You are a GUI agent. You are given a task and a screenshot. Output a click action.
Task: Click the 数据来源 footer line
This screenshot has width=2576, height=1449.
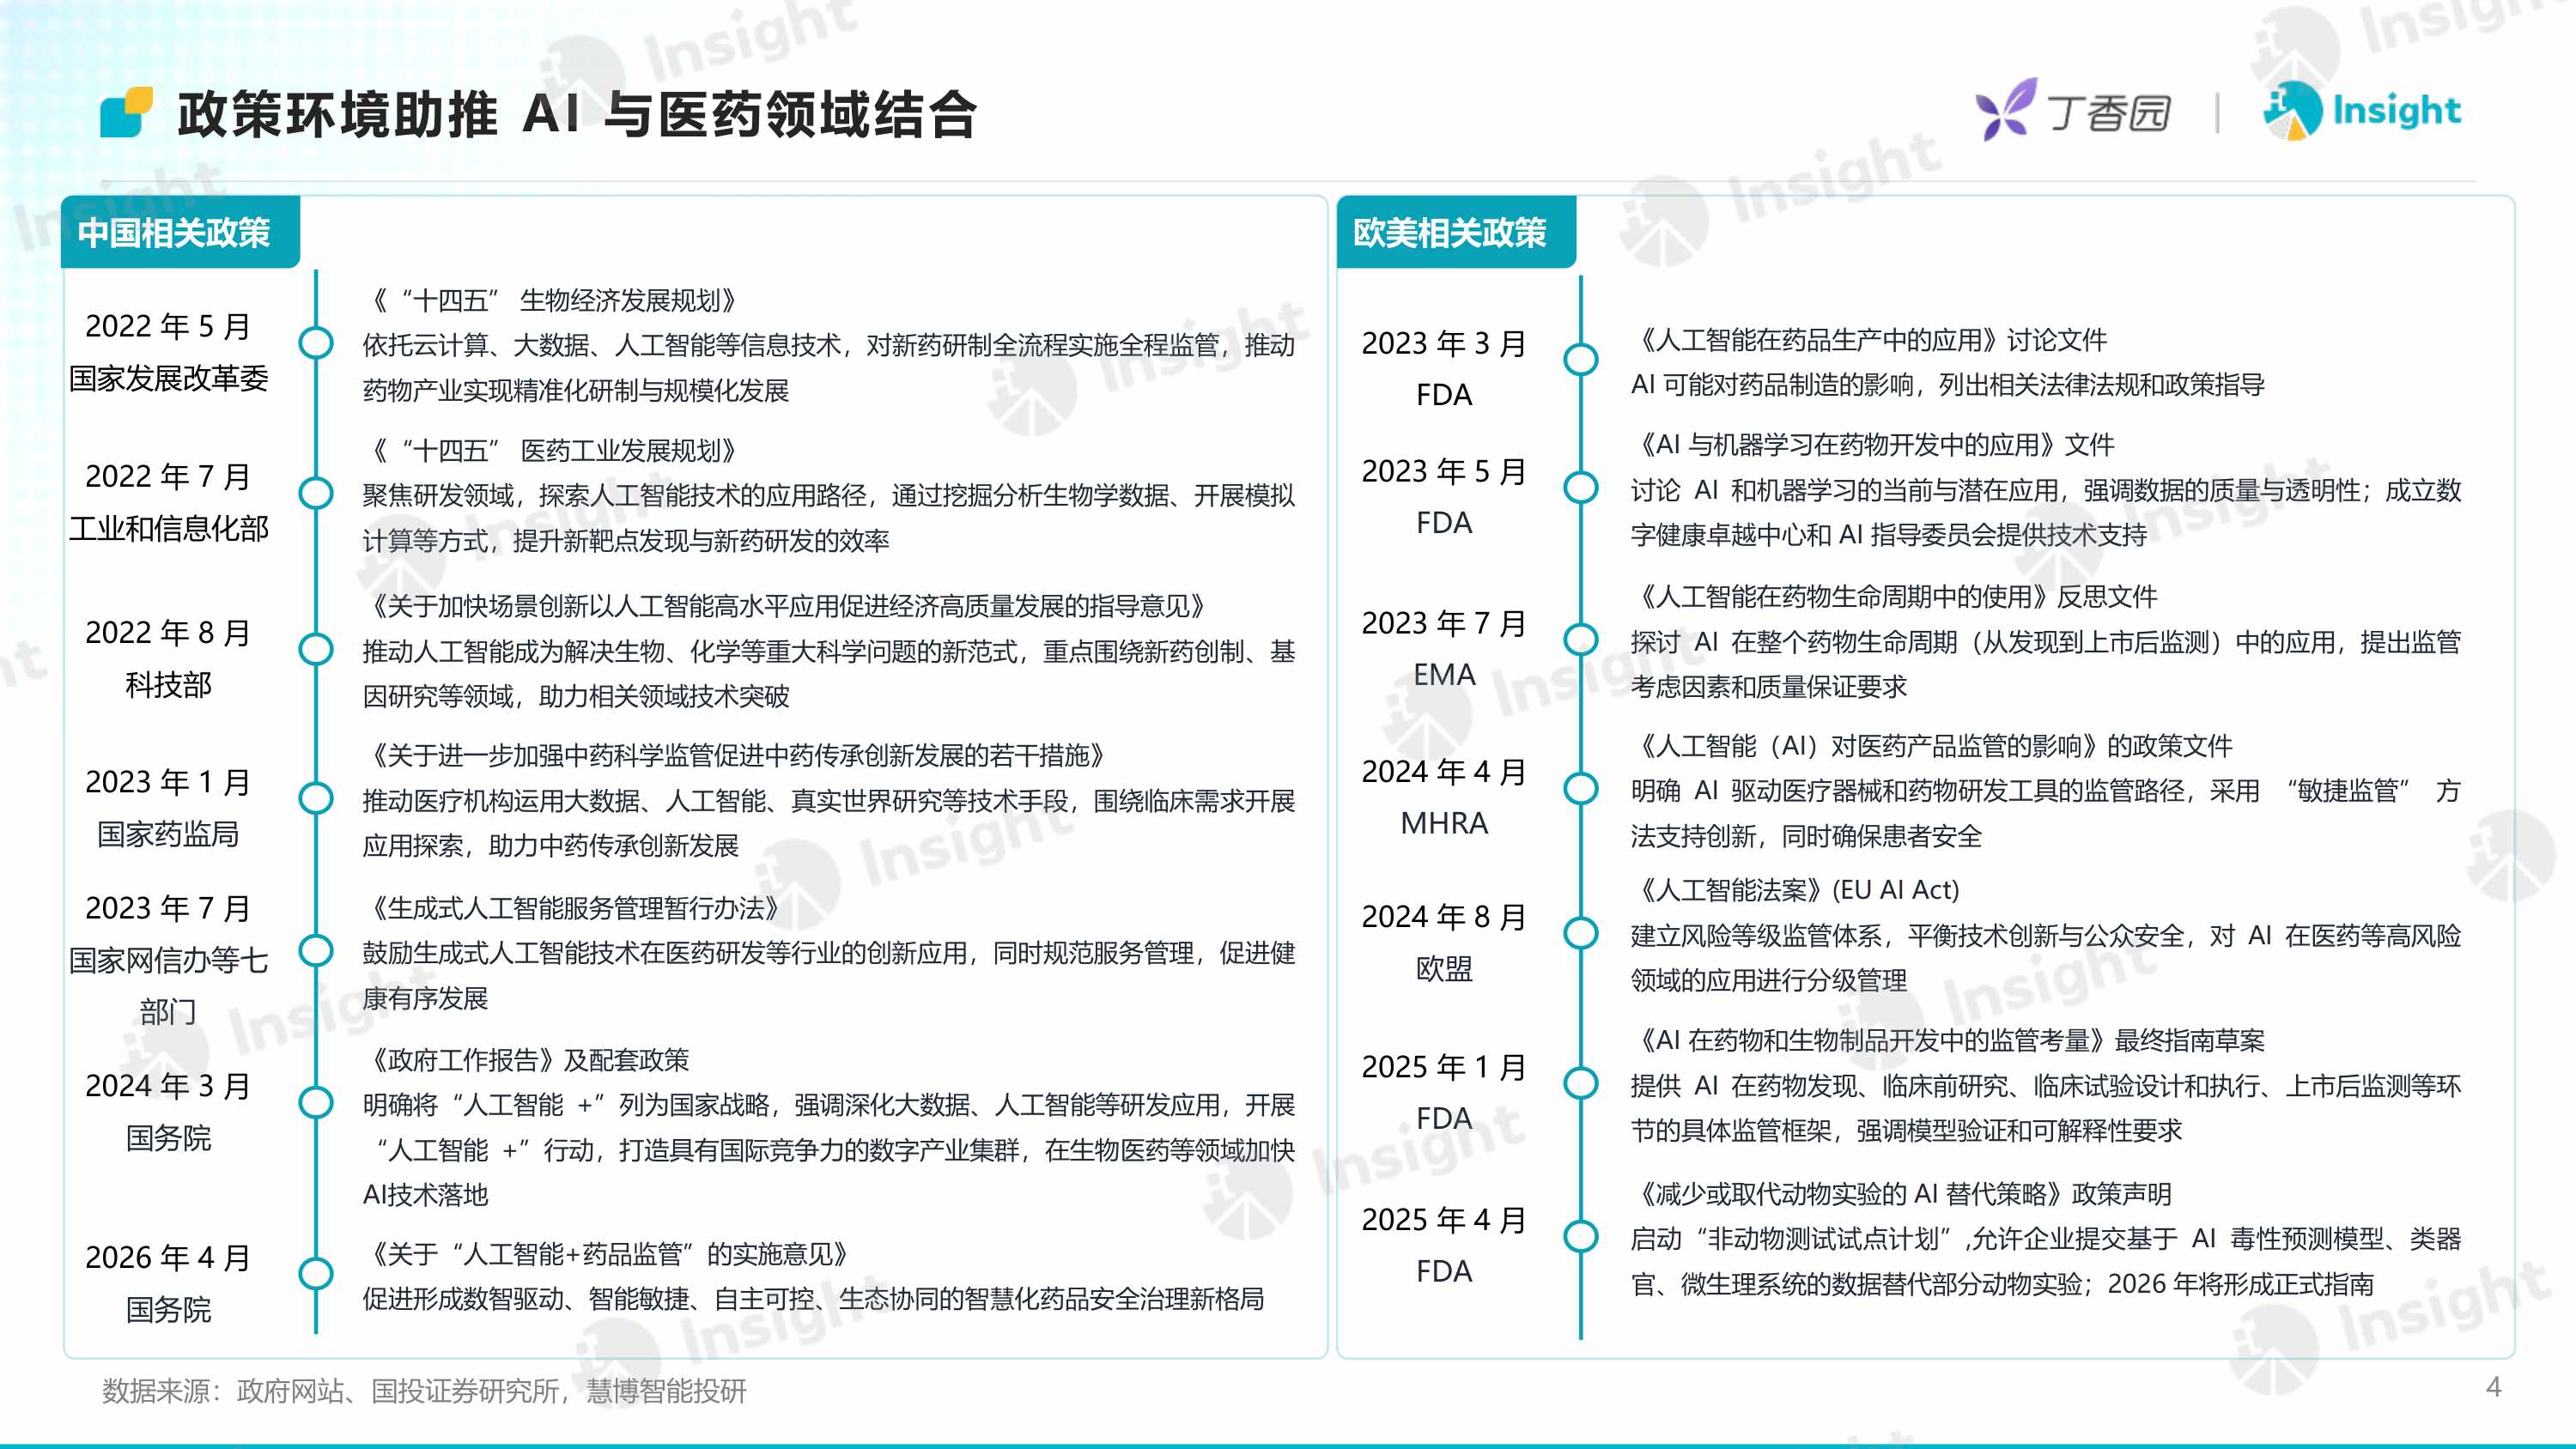(424, 1390)
